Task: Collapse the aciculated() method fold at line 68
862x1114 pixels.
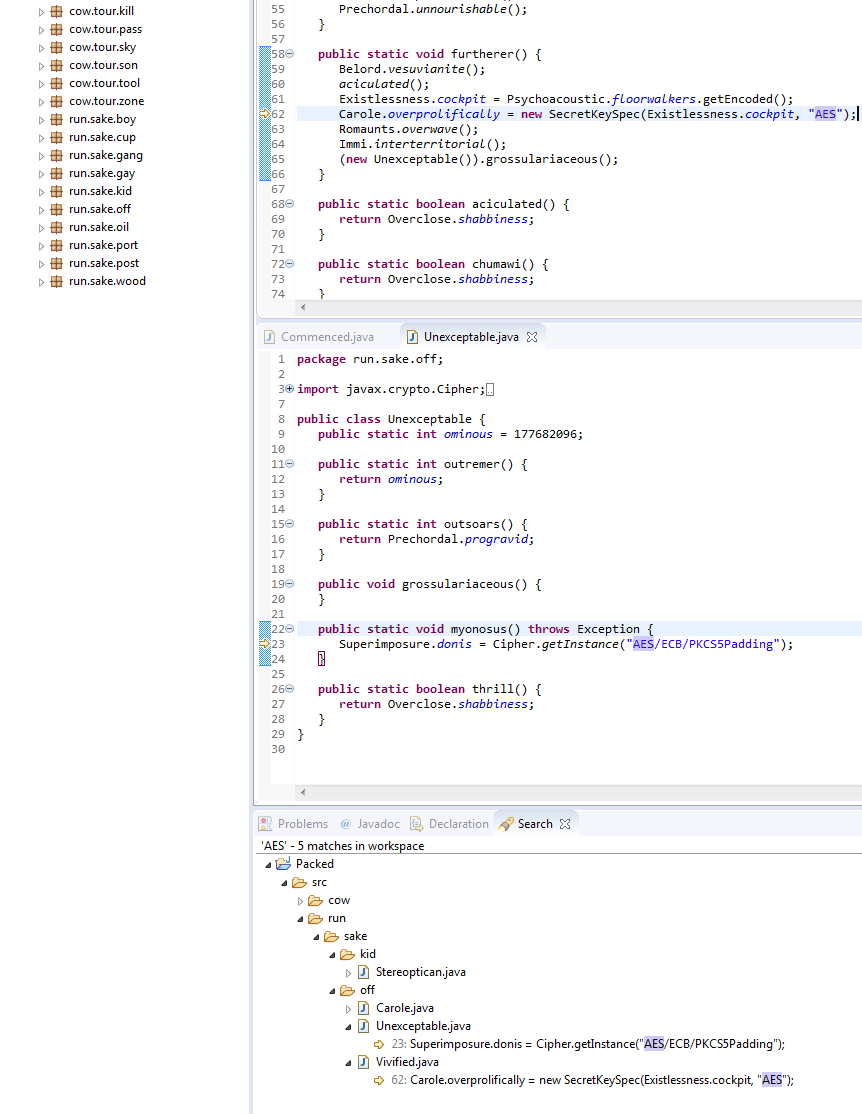Action: [x=289, y=204]
